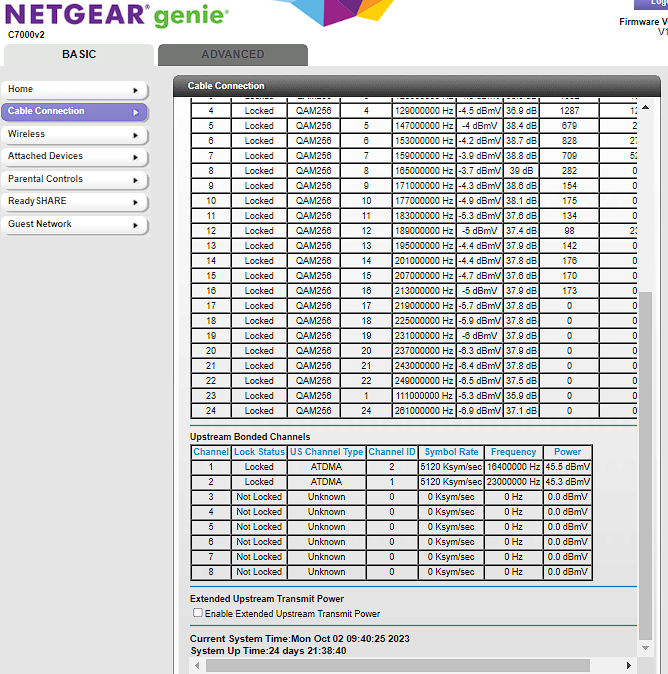Screen dimensions: 668x674
Task: Click arrow icon beside Home menu
Action: tap(135, 90)
